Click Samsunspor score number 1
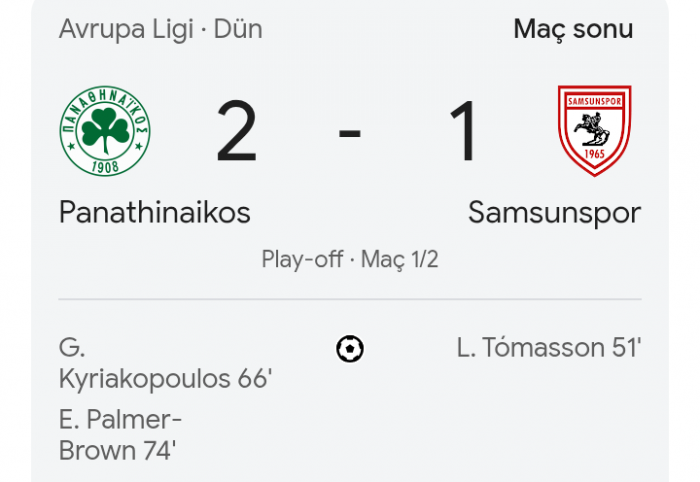Viewport: 700px width, 482px height. point(464,133)
